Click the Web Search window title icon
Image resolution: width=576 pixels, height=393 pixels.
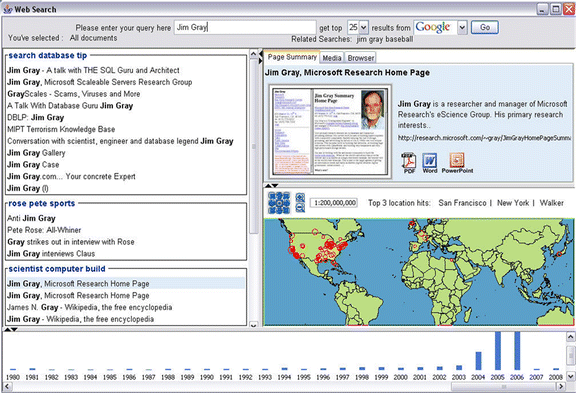point(8,9)
